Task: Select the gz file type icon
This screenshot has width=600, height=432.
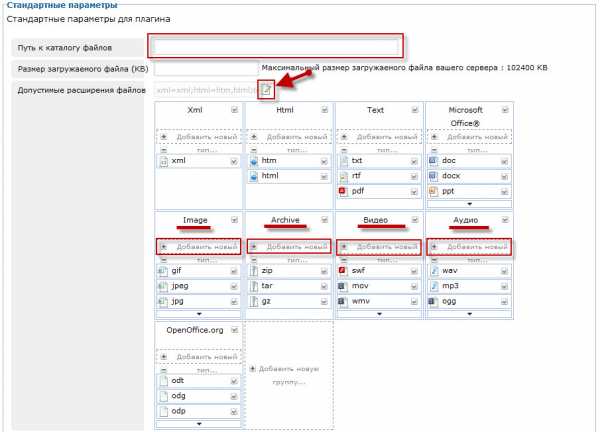Action: pyautogui.click(x=253, y=302)
